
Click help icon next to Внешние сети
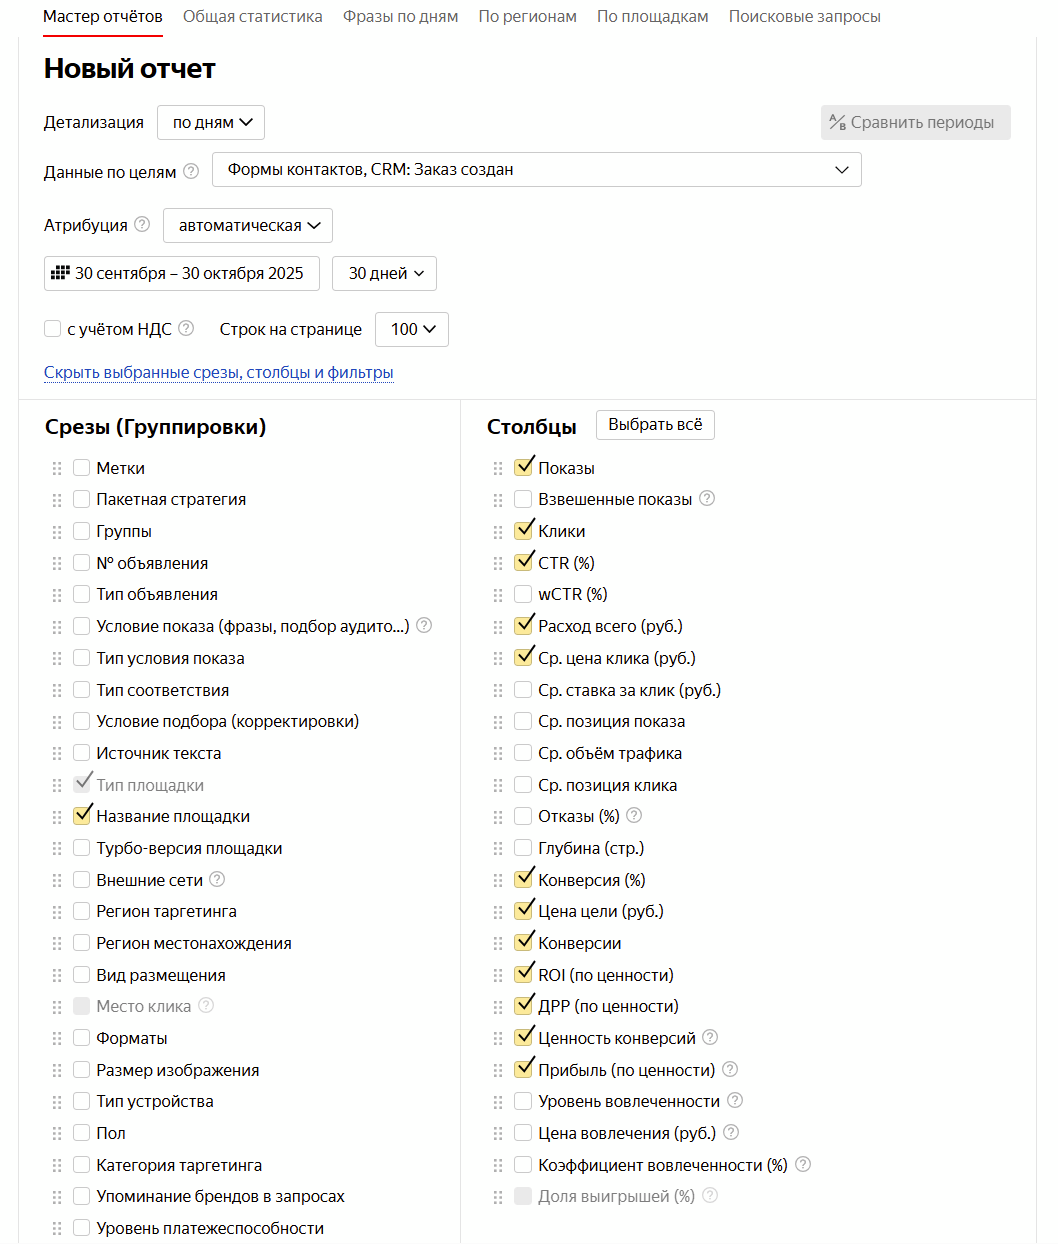pos(217,879)
